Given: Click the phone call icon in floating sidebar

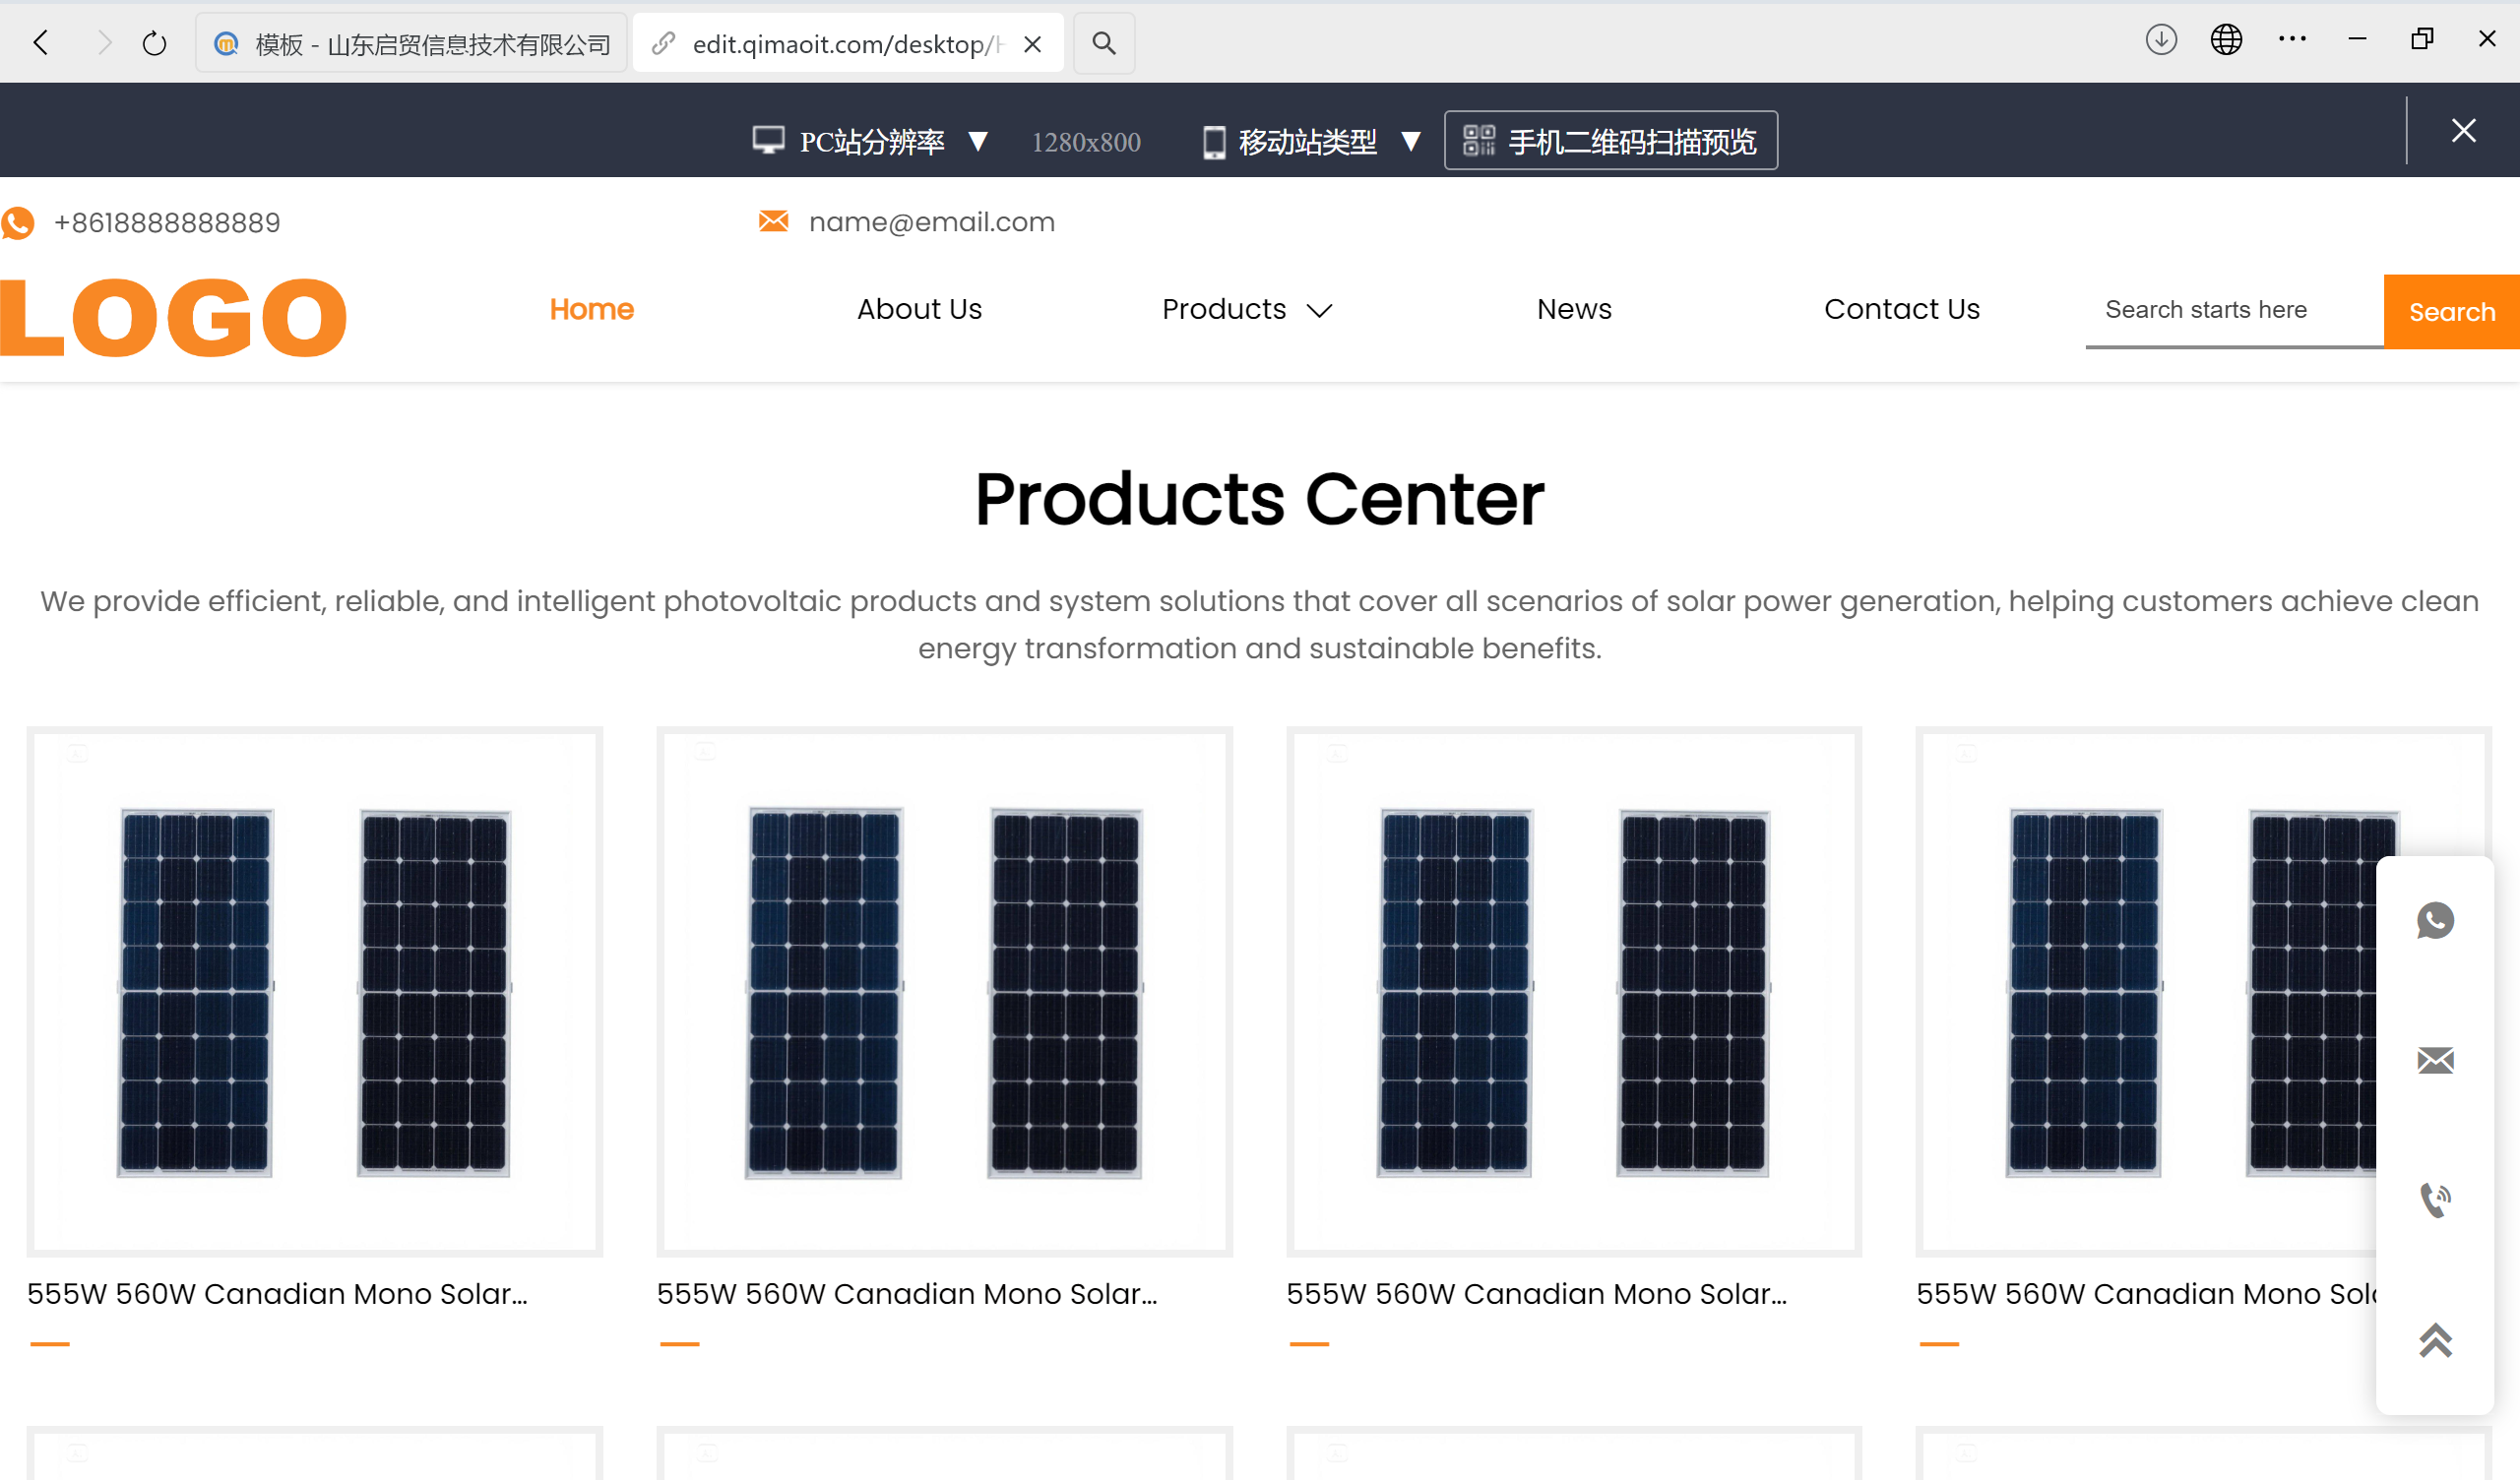Looking at the screenshot, I should click(2435, 1199).
